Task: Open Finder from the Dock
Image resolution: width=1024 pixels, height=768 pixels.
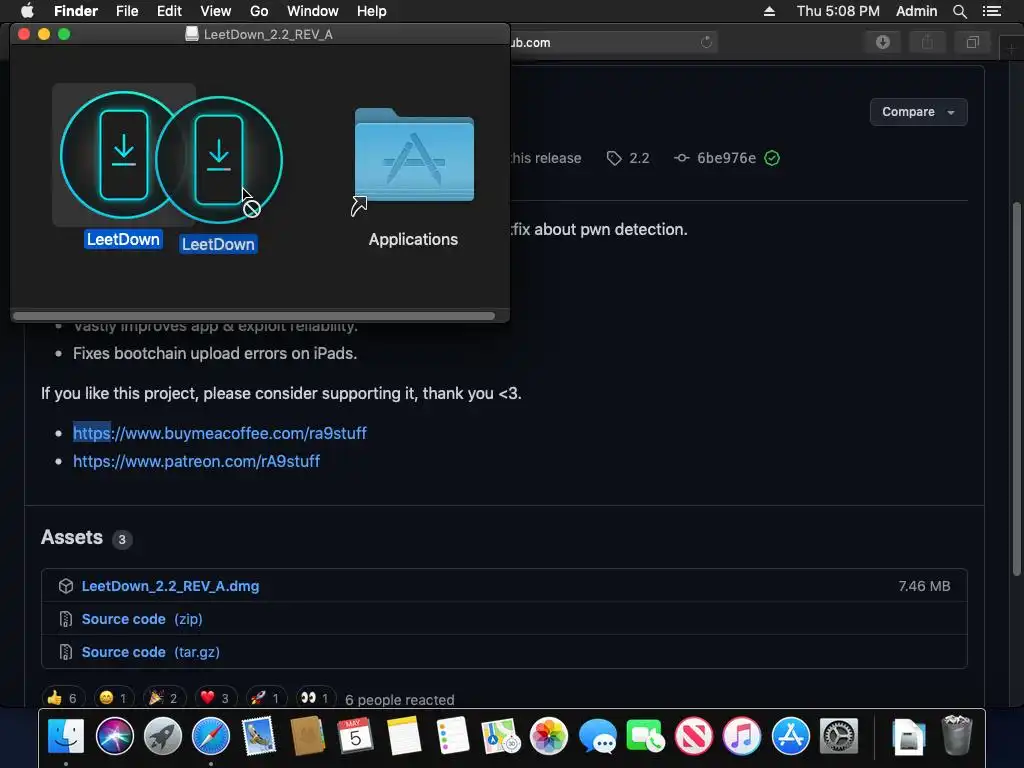Action: tap(66, 737)
